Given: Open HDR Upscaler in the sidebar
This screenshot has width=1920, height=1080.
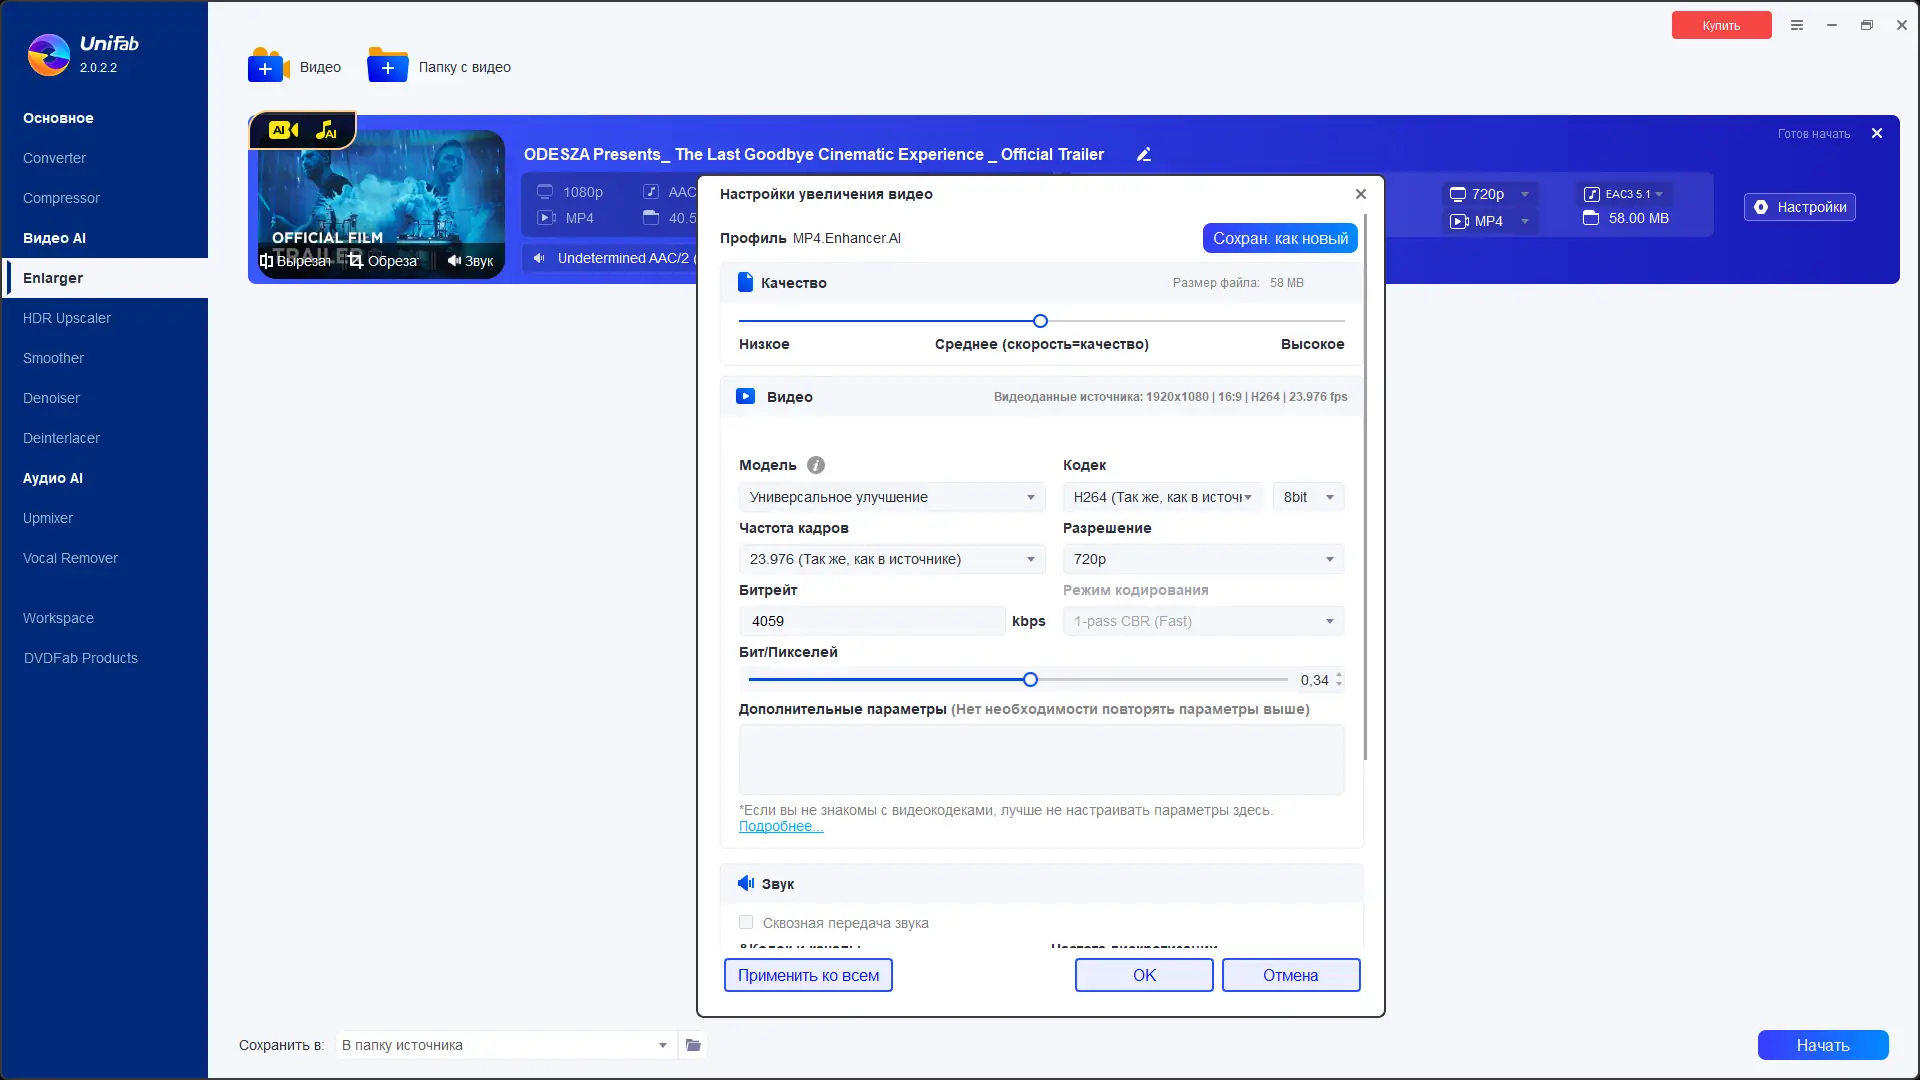Looking at the screenshot, I should point(67,318).
